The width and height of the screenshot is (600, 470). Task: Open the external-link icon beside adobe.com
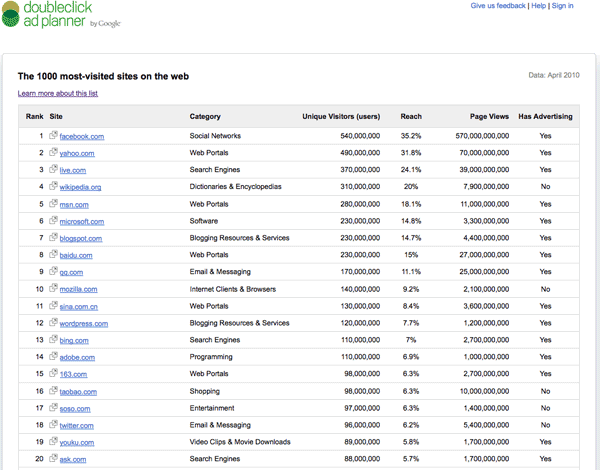pyautogui.click(x=53, y=356)
